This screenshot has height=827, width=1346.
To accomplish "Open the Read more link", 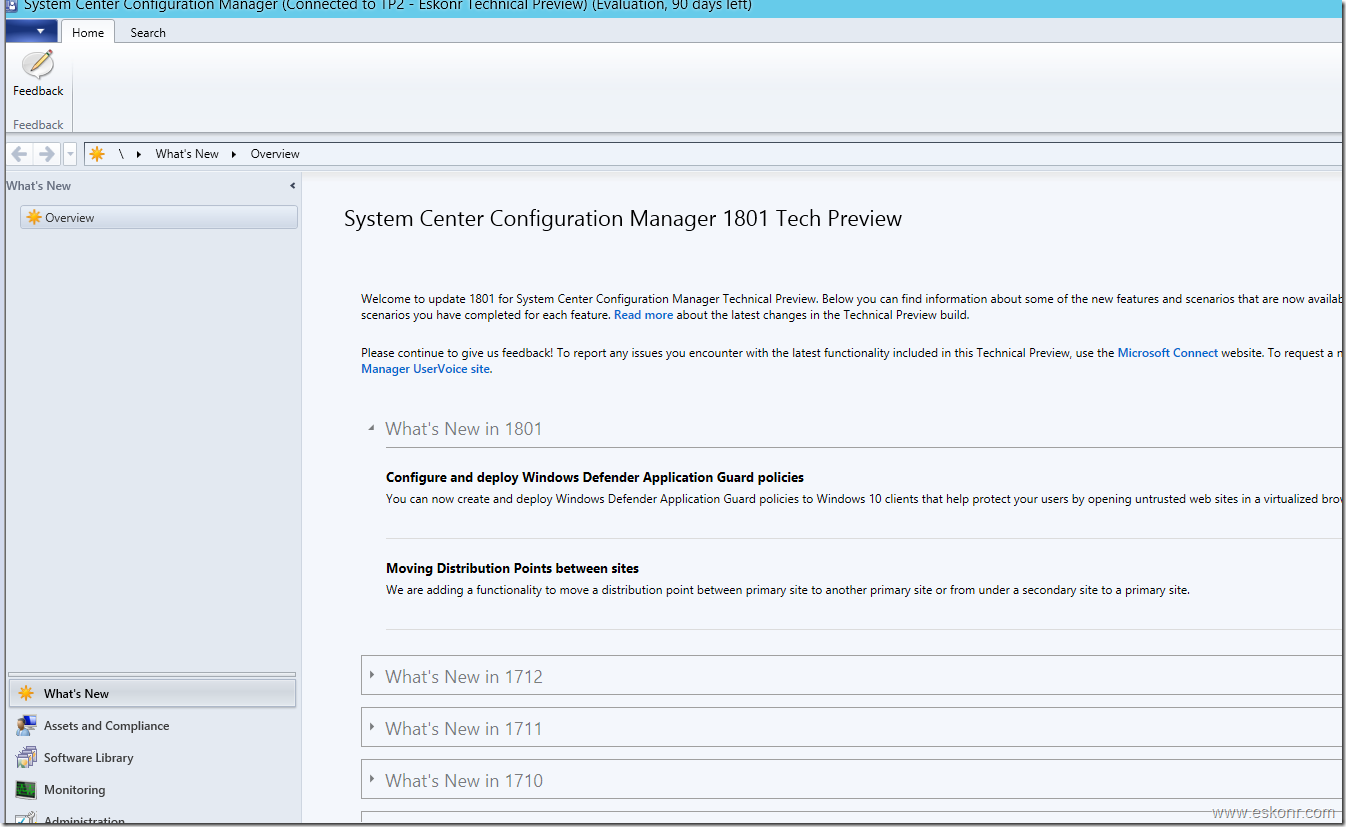I will pos(643,315).
